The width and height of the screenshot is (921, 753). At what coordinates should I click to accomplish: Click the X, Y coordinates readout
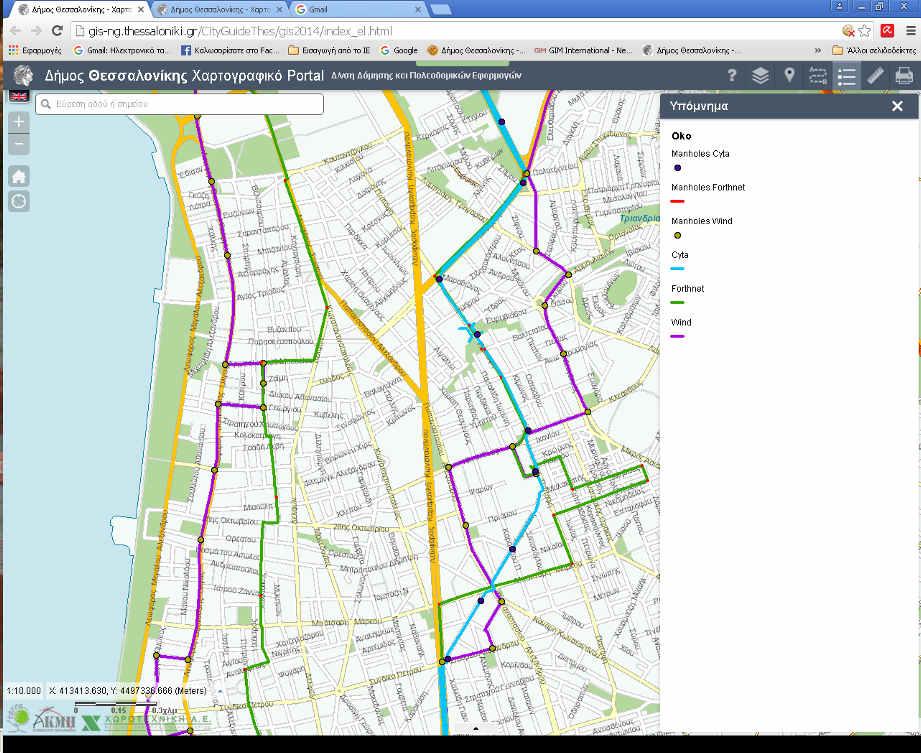[128, 691]
